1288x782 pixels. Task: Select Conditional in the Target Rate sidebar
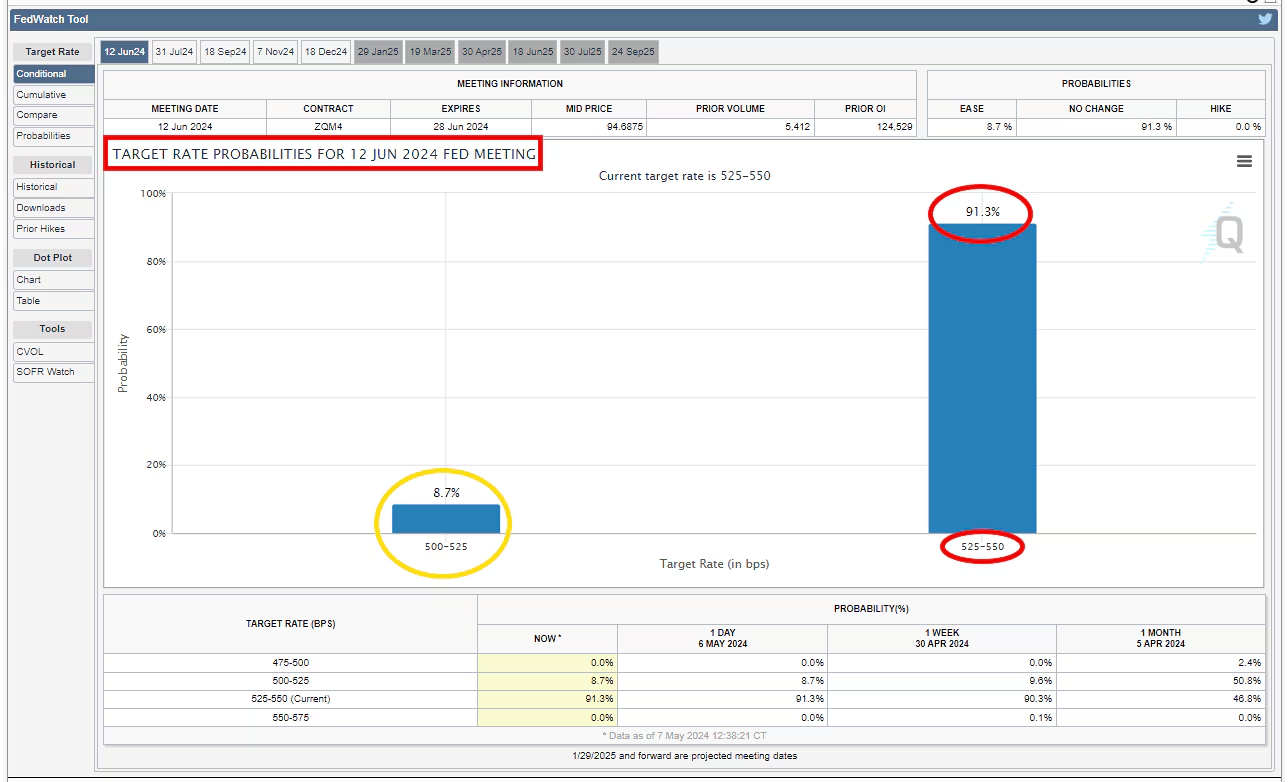pos(54,74)
